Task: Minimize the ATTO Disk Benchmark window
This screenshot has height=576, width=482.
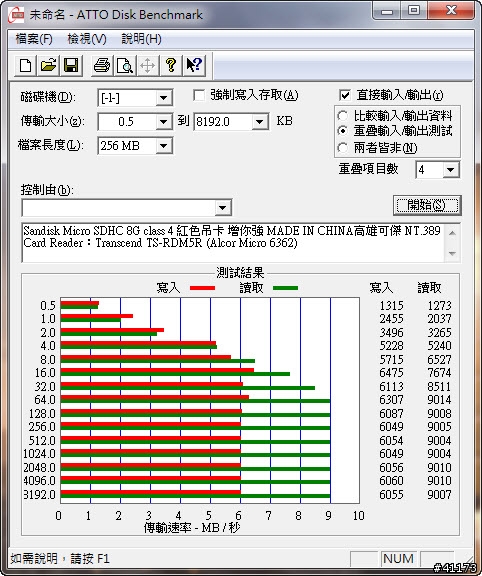Action: [x=387, y=11]
